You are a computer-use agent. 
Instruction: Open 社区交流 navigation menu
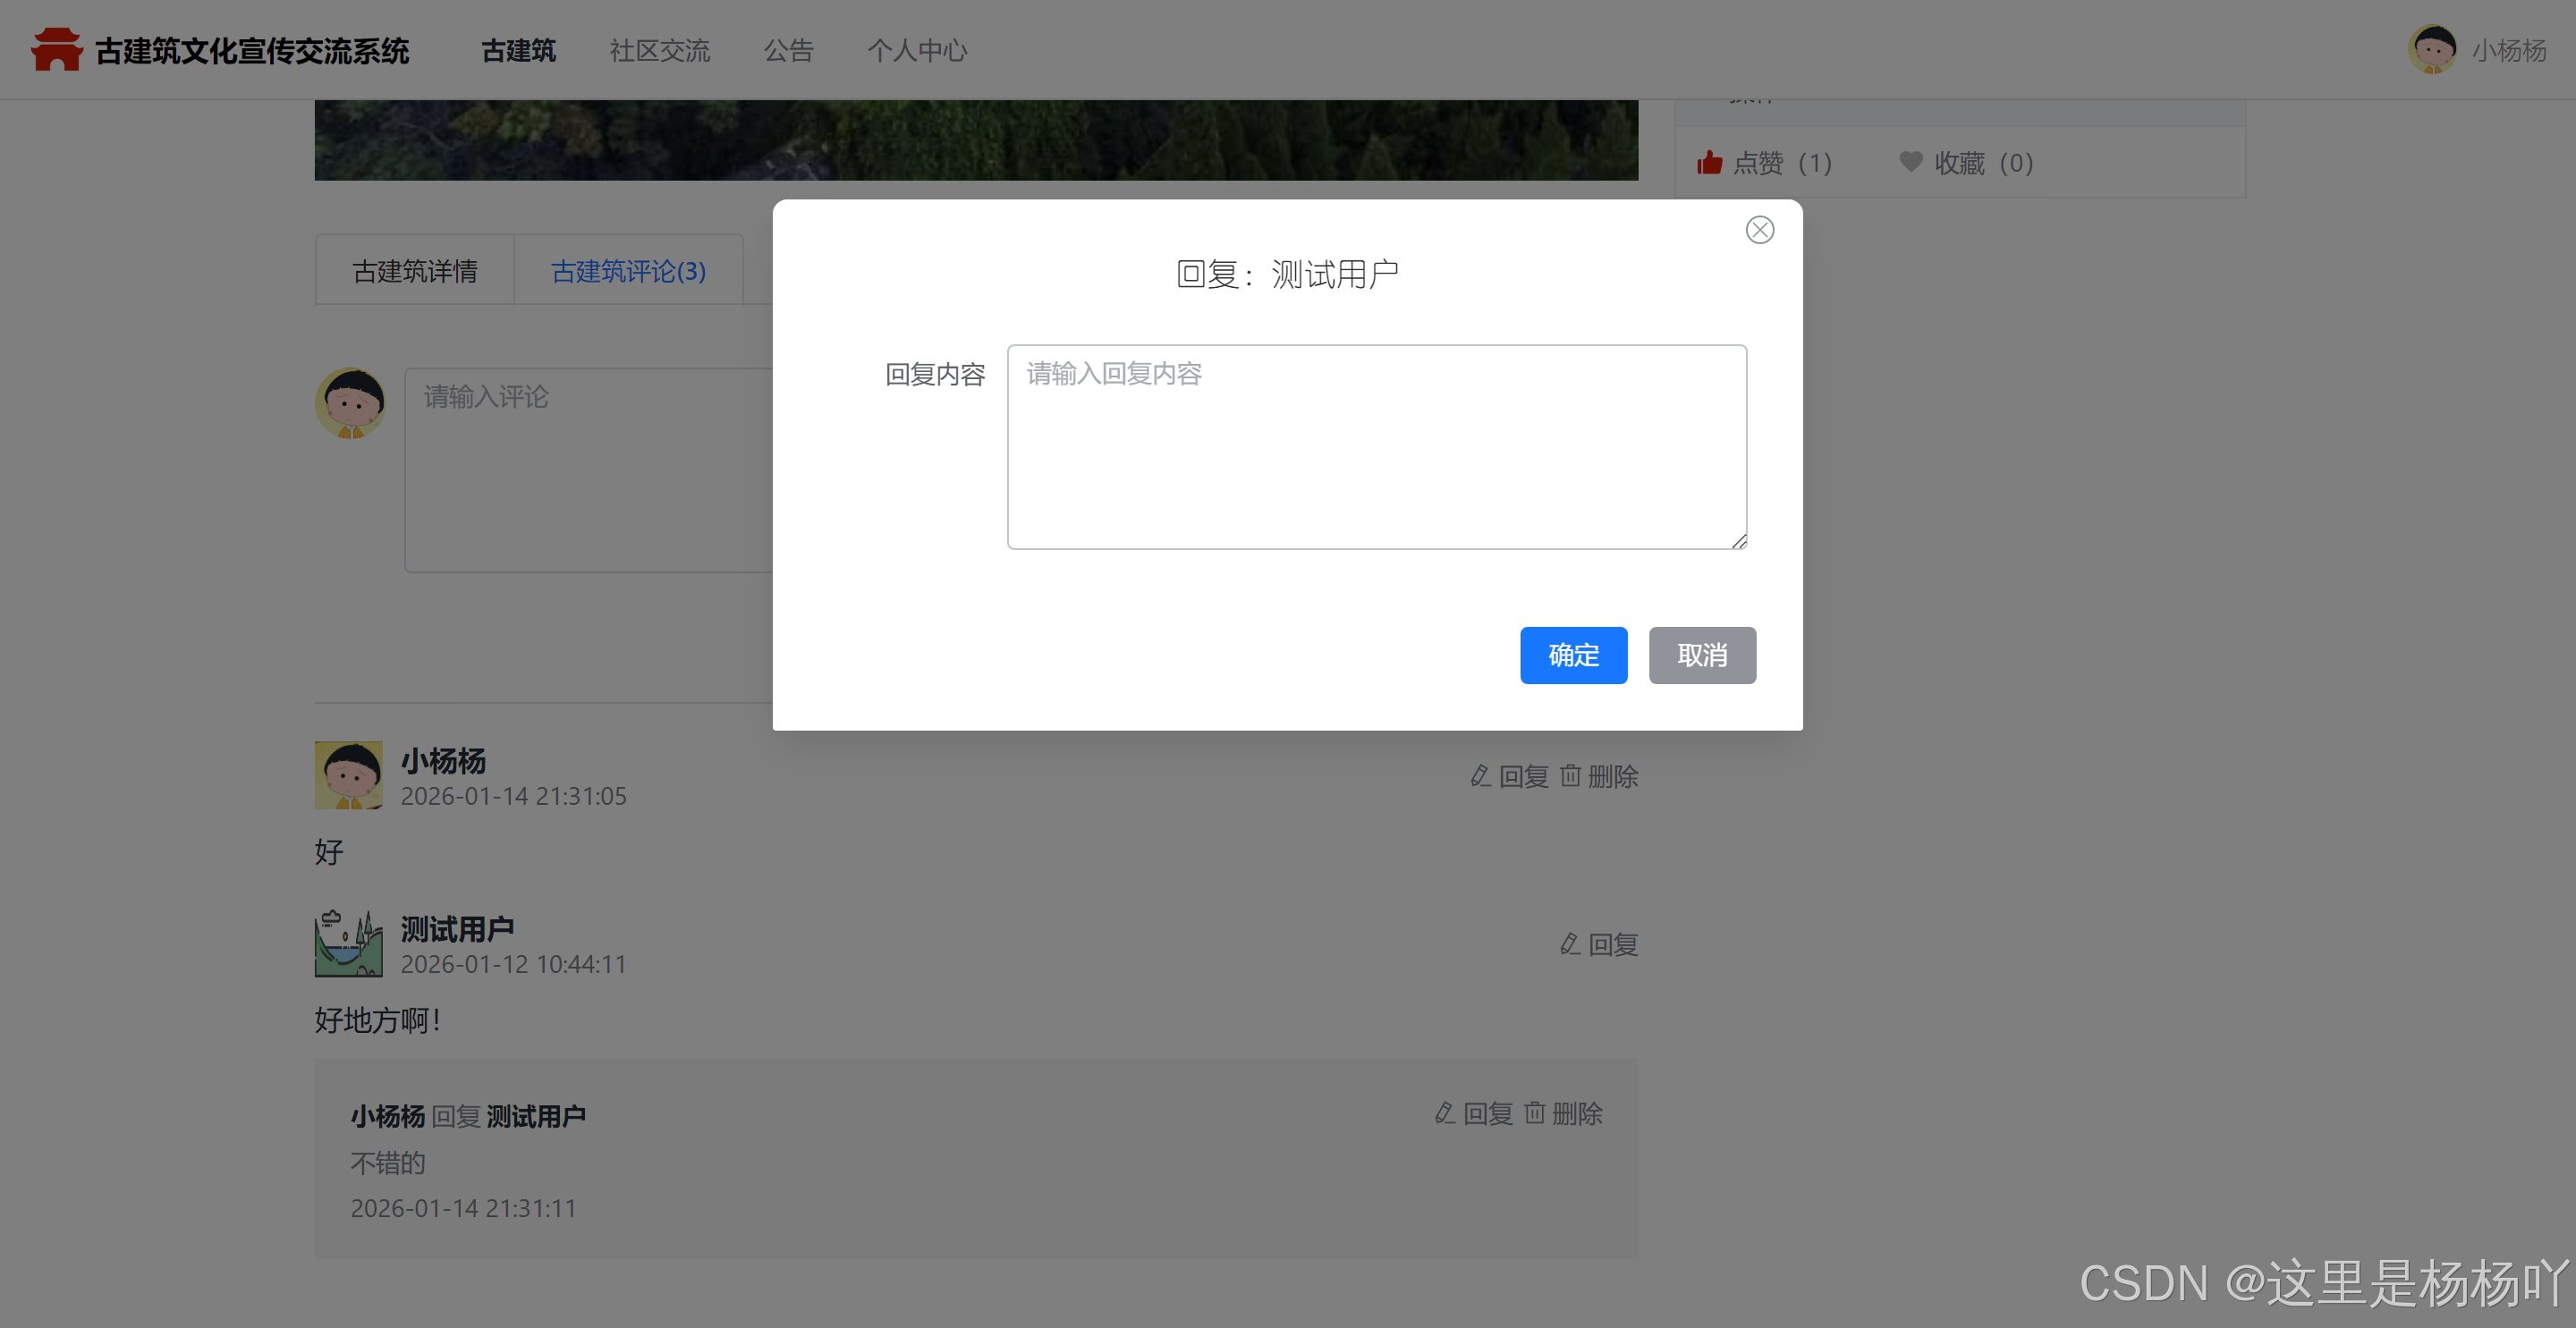(x=659, y=50)
